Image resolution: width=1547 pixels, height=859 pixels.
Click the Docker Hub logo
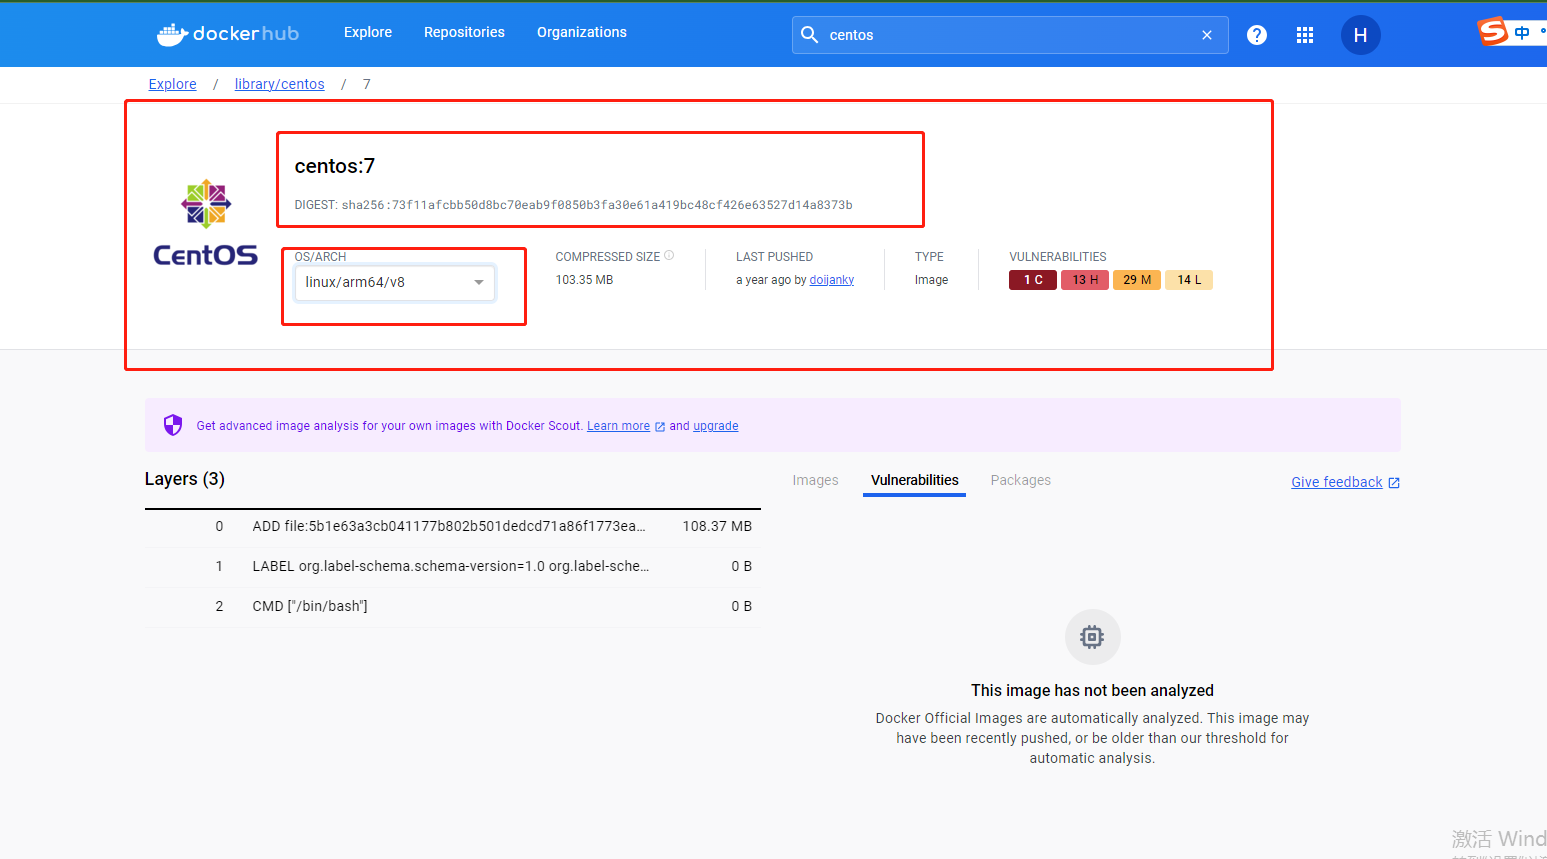[227, 33]
